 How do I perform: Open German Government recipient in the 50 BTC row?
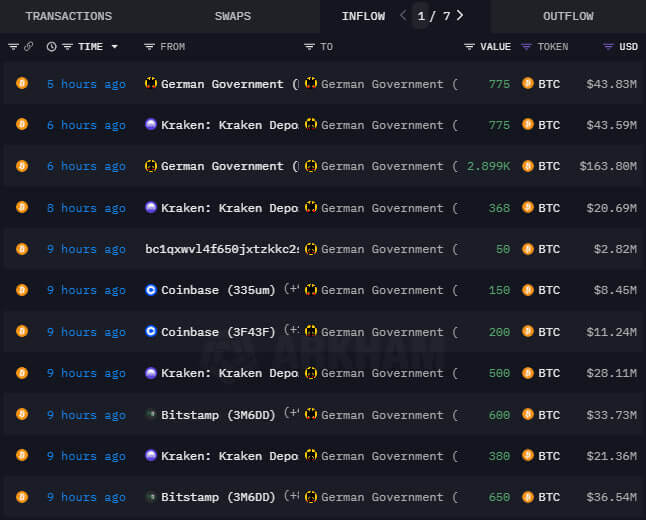(382, 249)
